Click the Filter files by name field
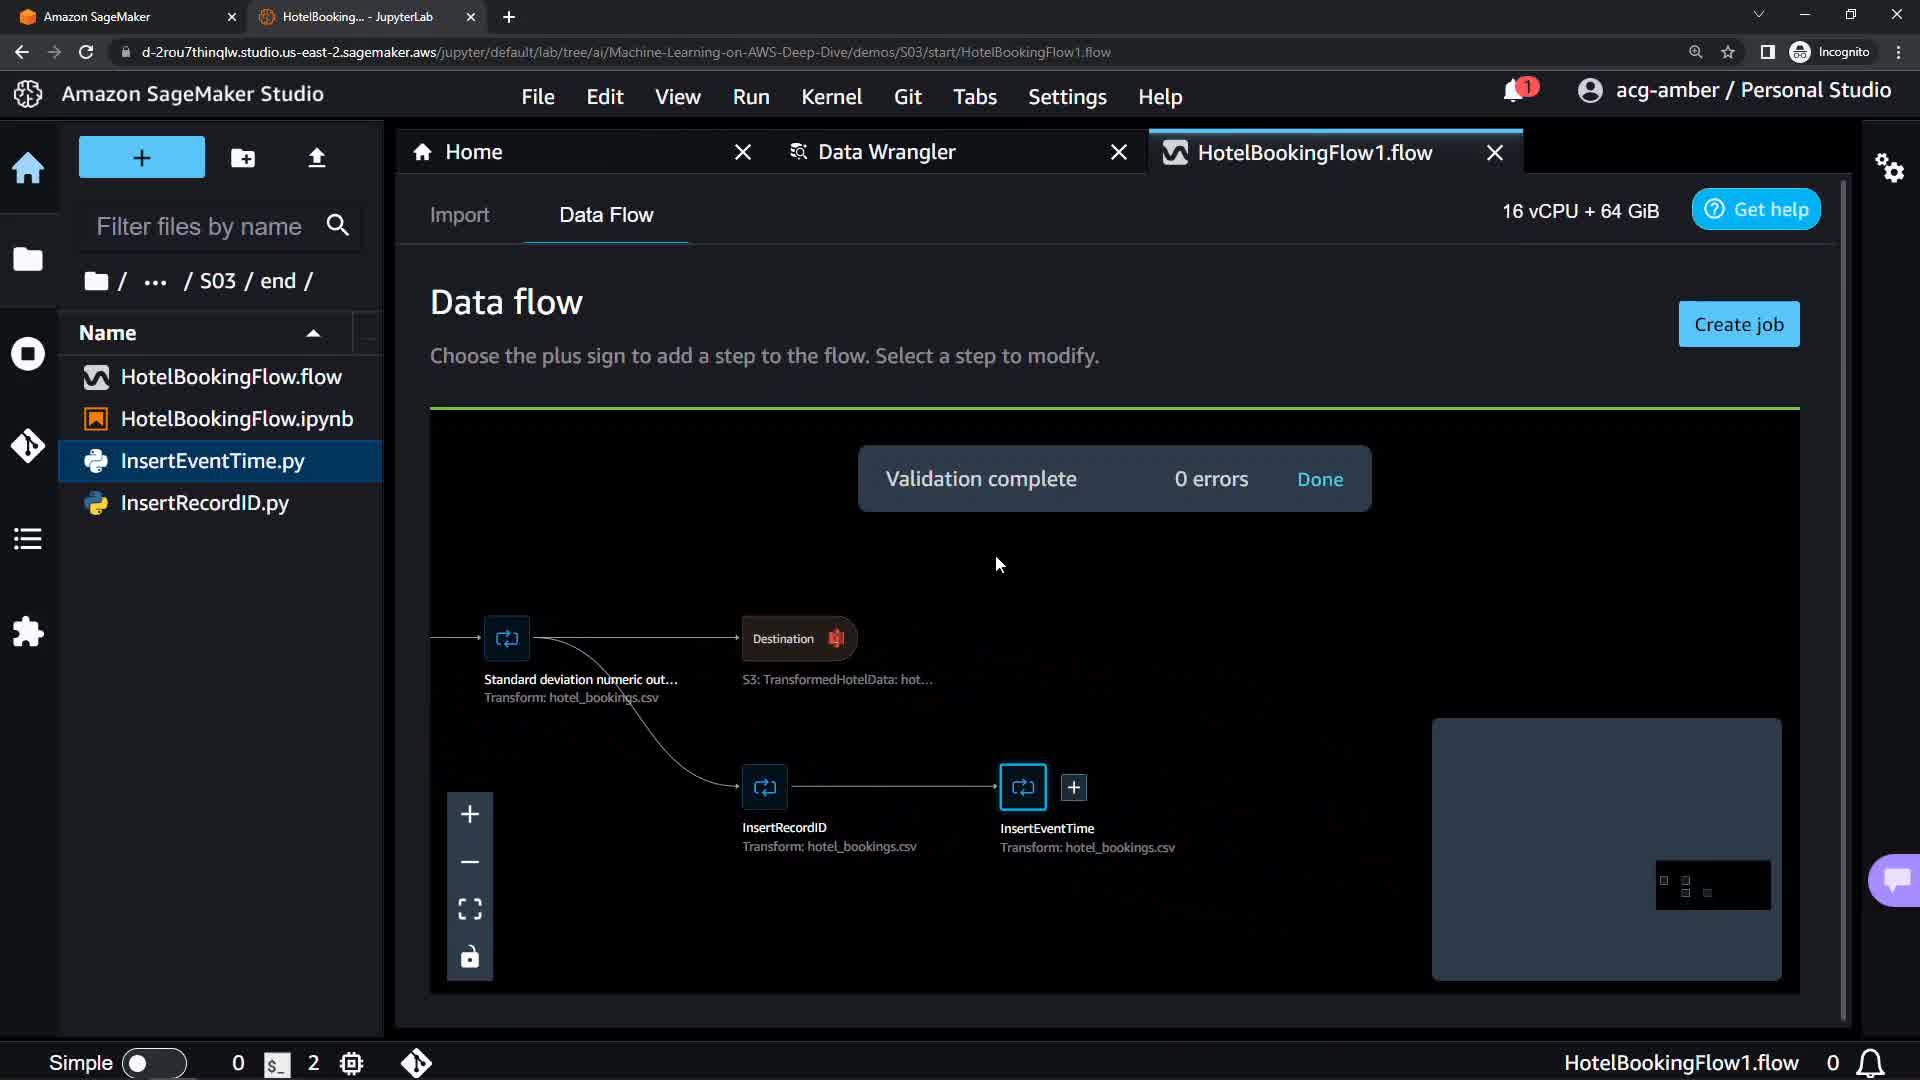Viewport: 1920px width, 1080px height. point(199,227)
